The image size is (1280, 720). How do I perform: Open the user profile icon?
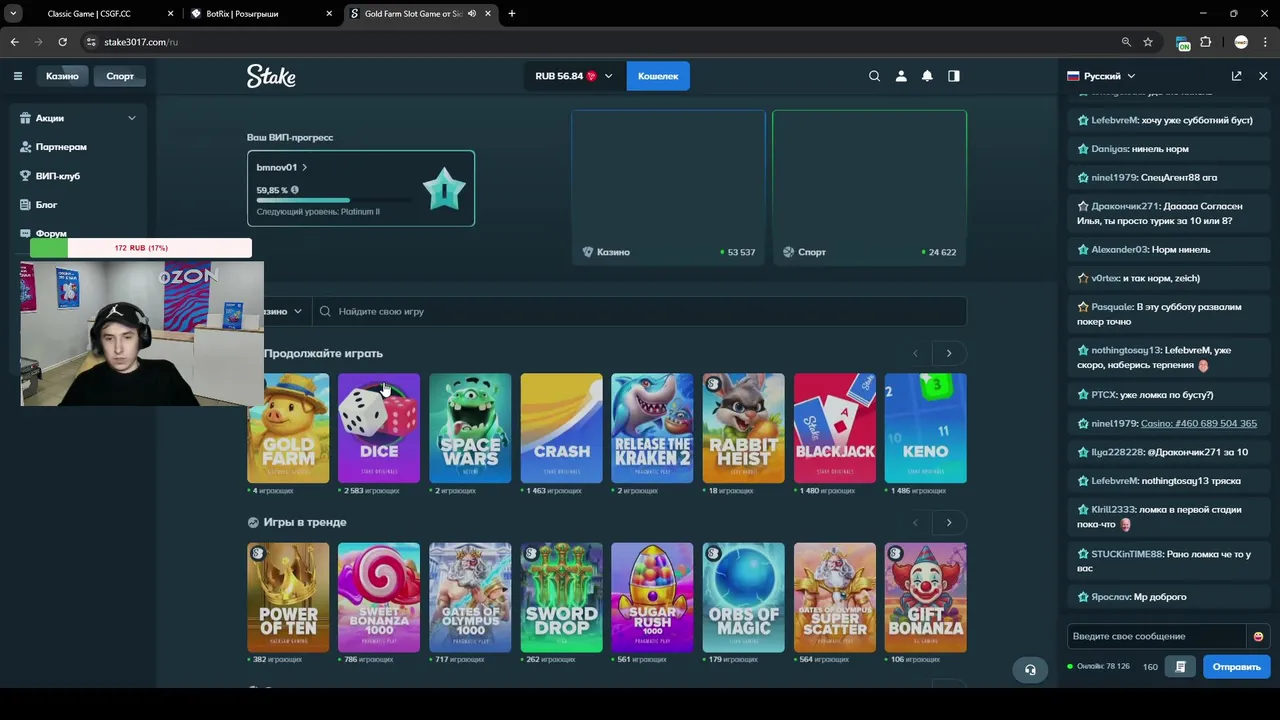click(x=901, y=76)
